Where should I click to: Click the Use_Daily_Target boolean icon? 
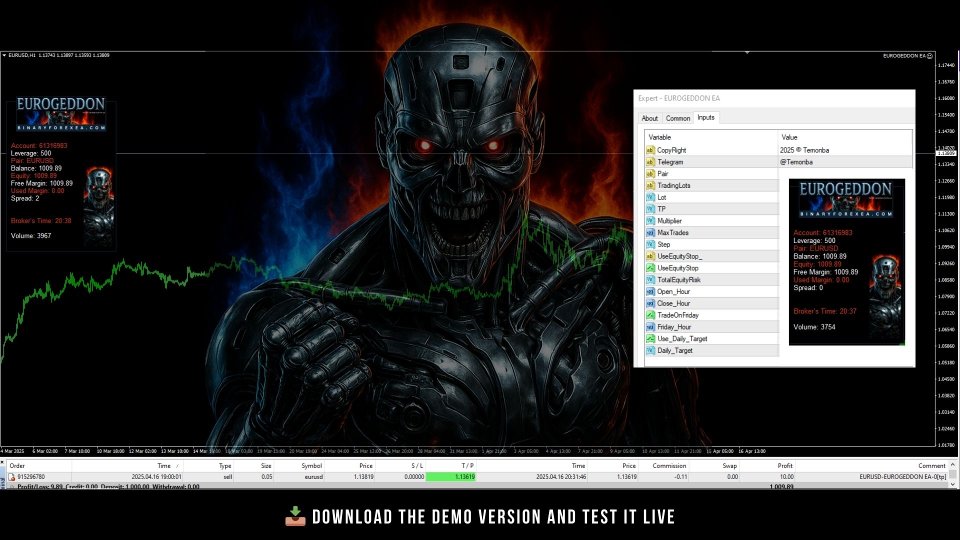(x=650, y=339)
